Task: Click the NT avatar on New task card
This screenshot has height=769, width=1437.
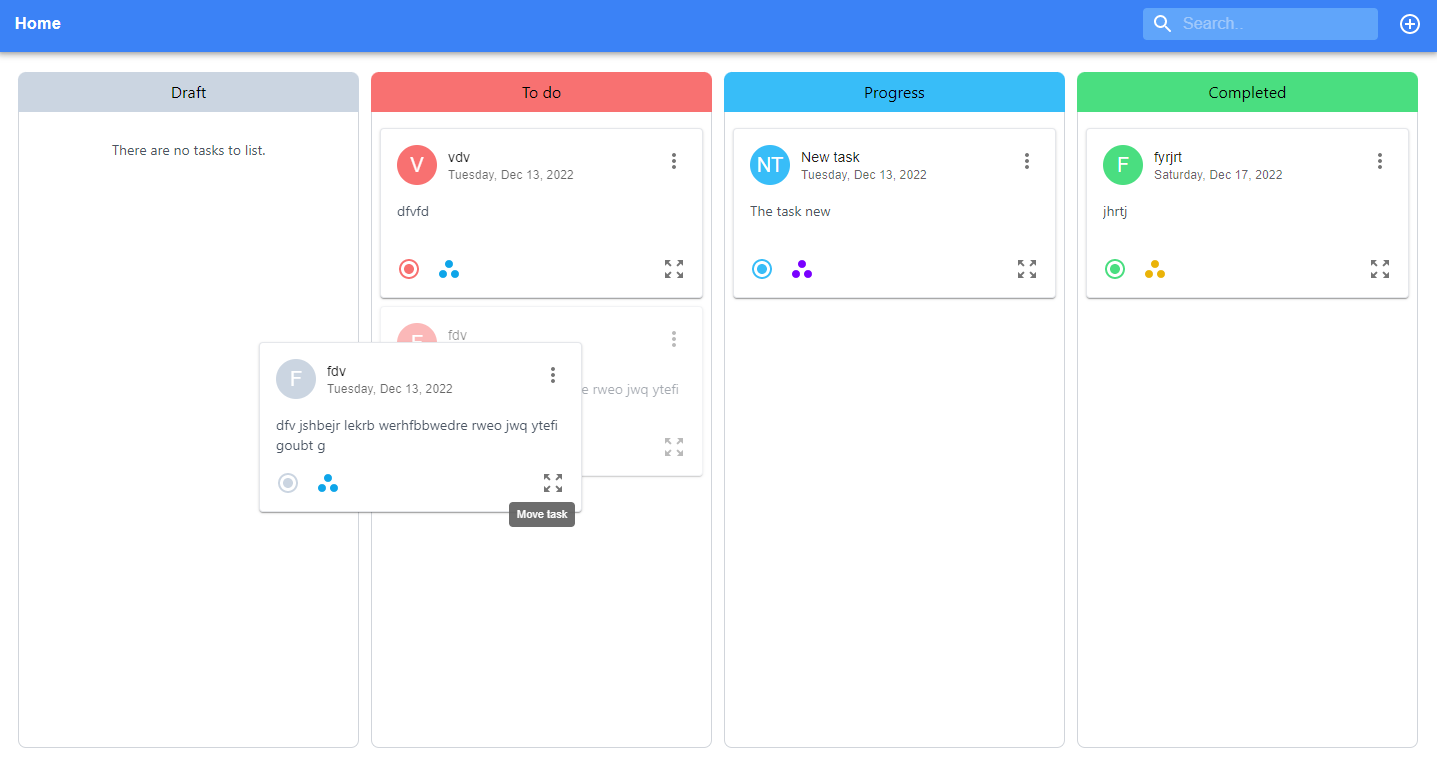Action: pyautogui.click(x=770, y=165)
